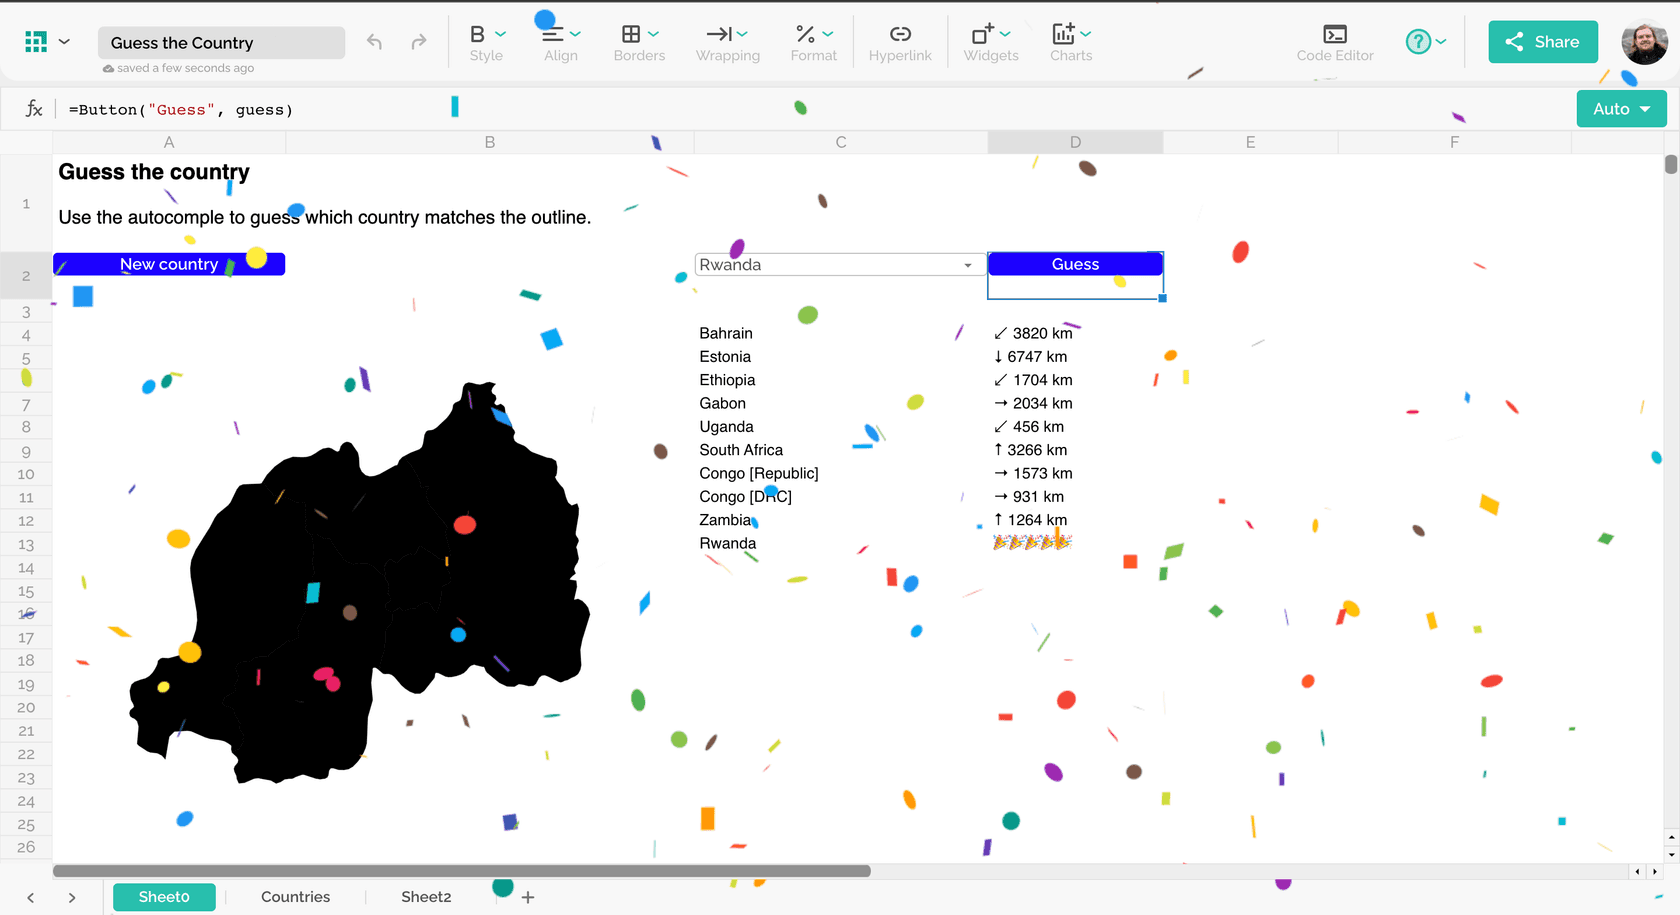Expand the Widgets dropdown chevron
This screenshot has width=1680, height=915.
1006,34
